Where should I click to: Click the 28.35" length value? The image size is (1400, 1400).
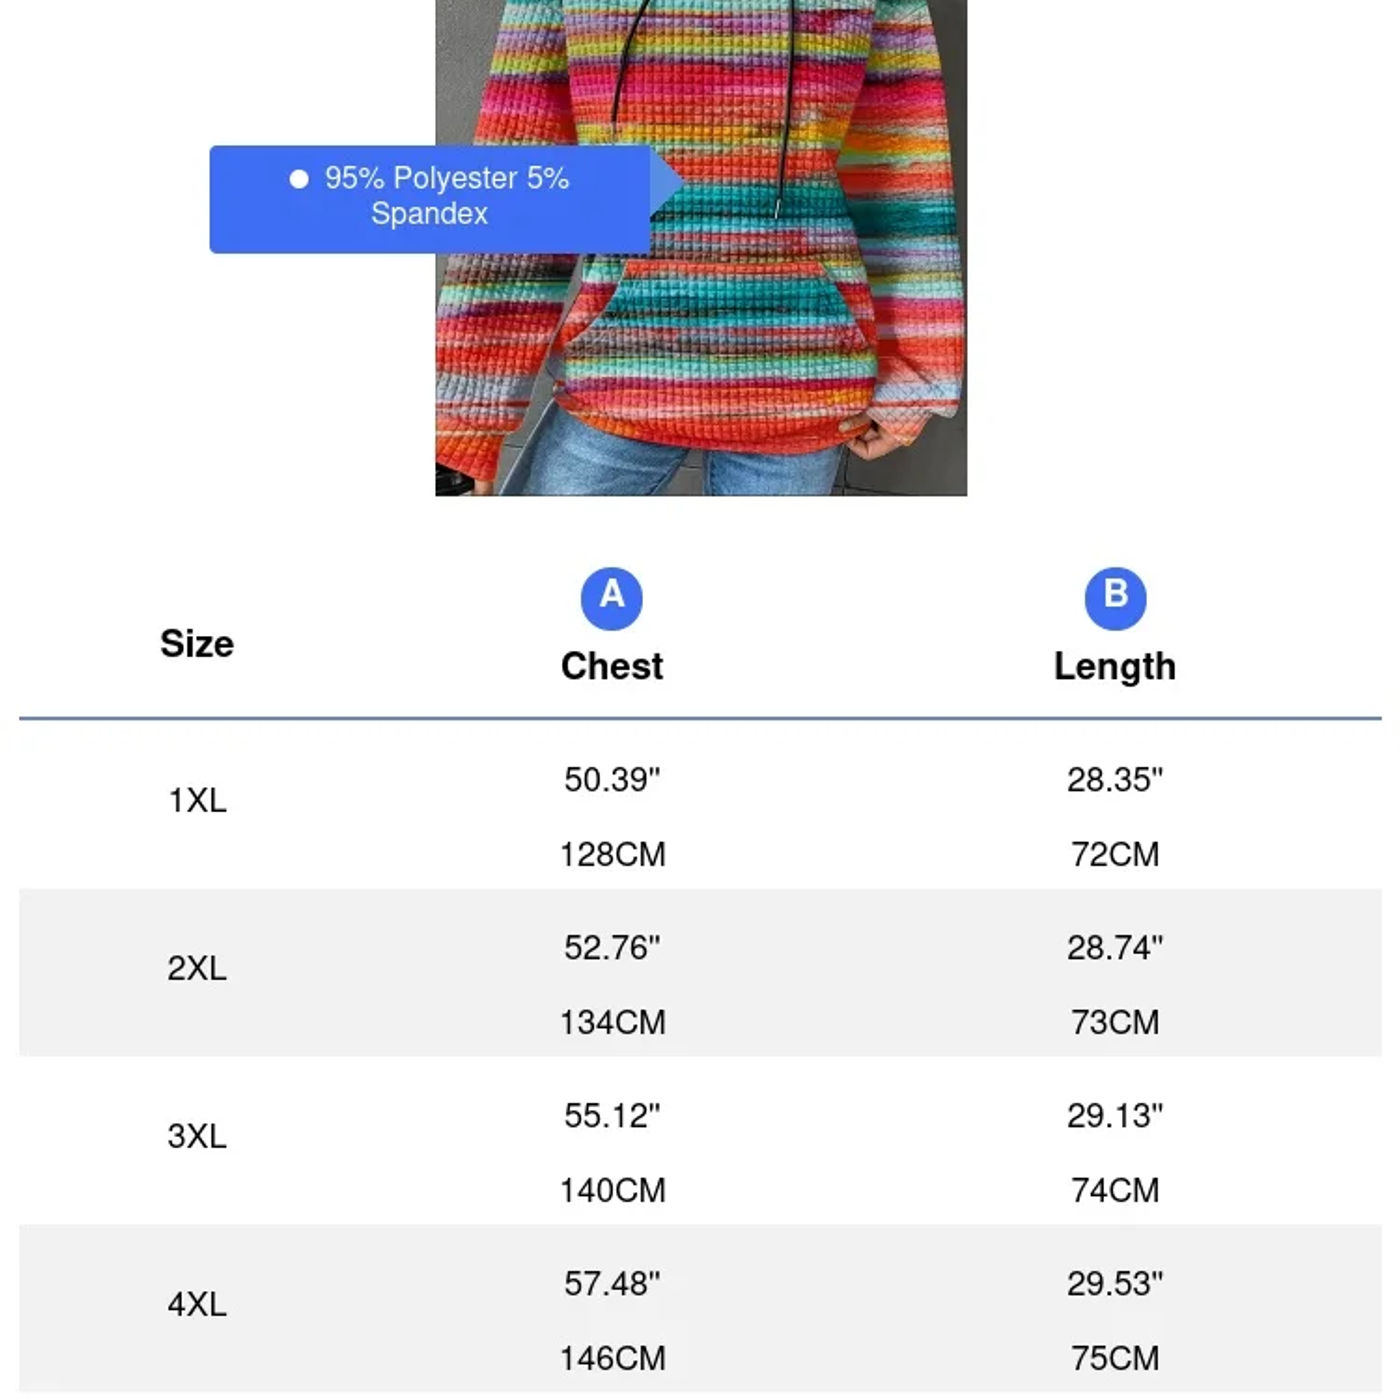tap(1115, 779)
